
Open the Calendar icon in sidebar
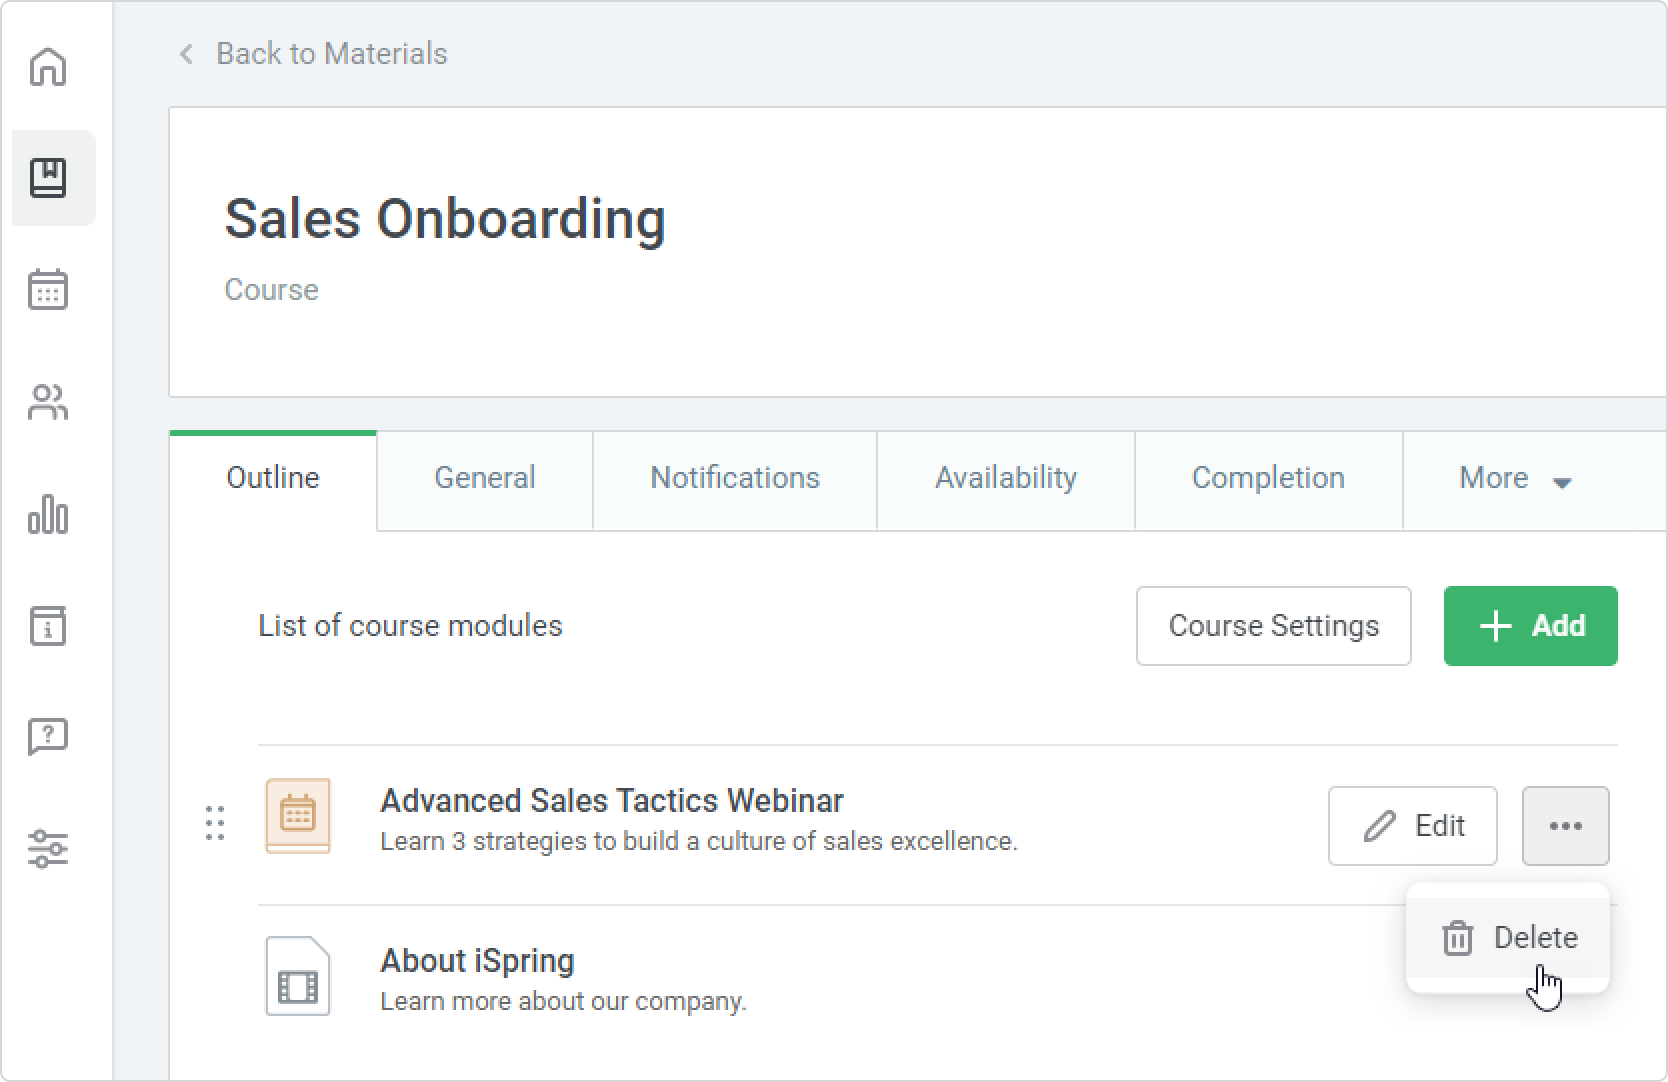coord(48,290)
